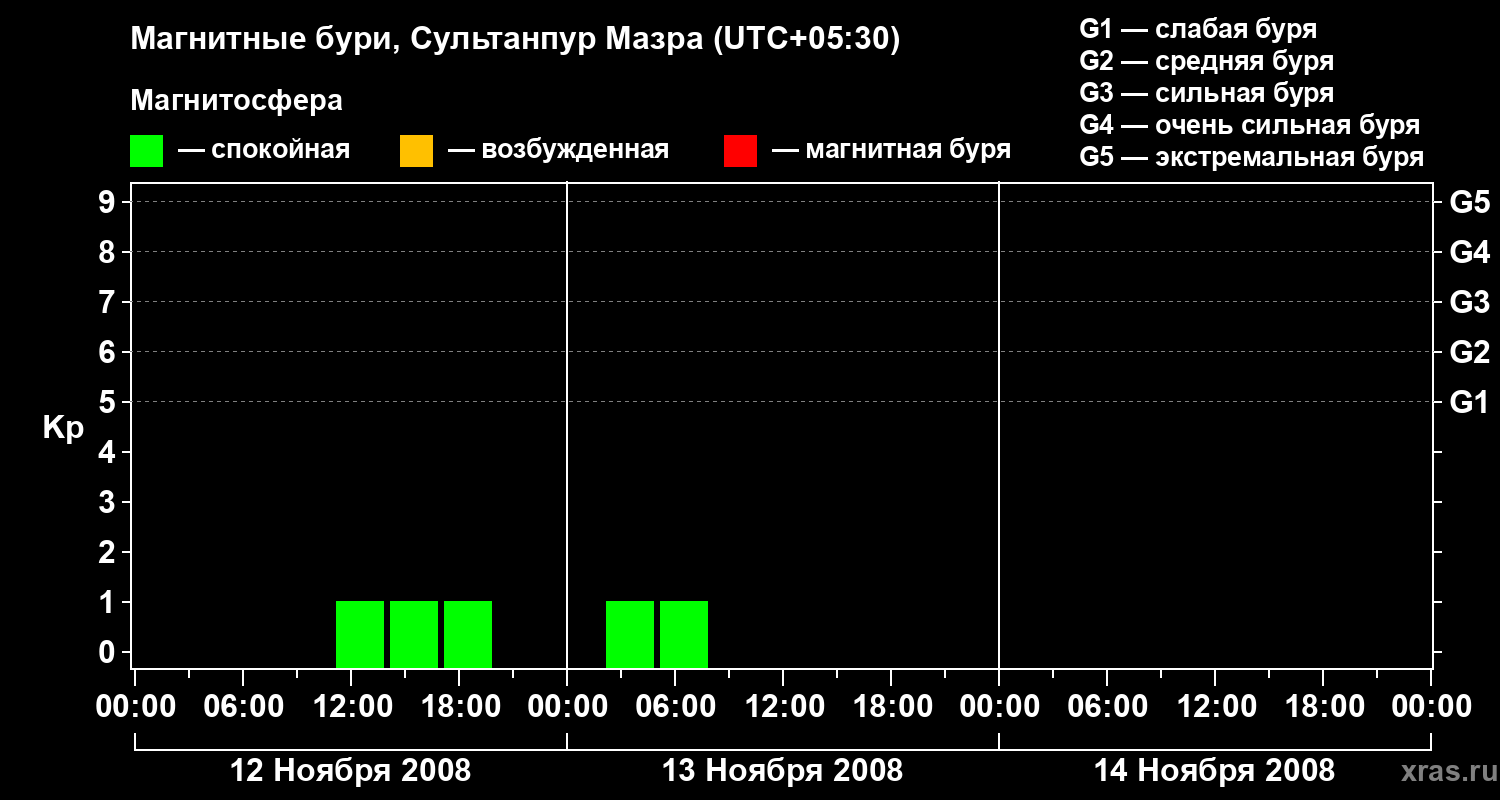This screenshot has height=800, width=1500.
Task: Click the G1 right-axis label
Action: coord(1470,403)
